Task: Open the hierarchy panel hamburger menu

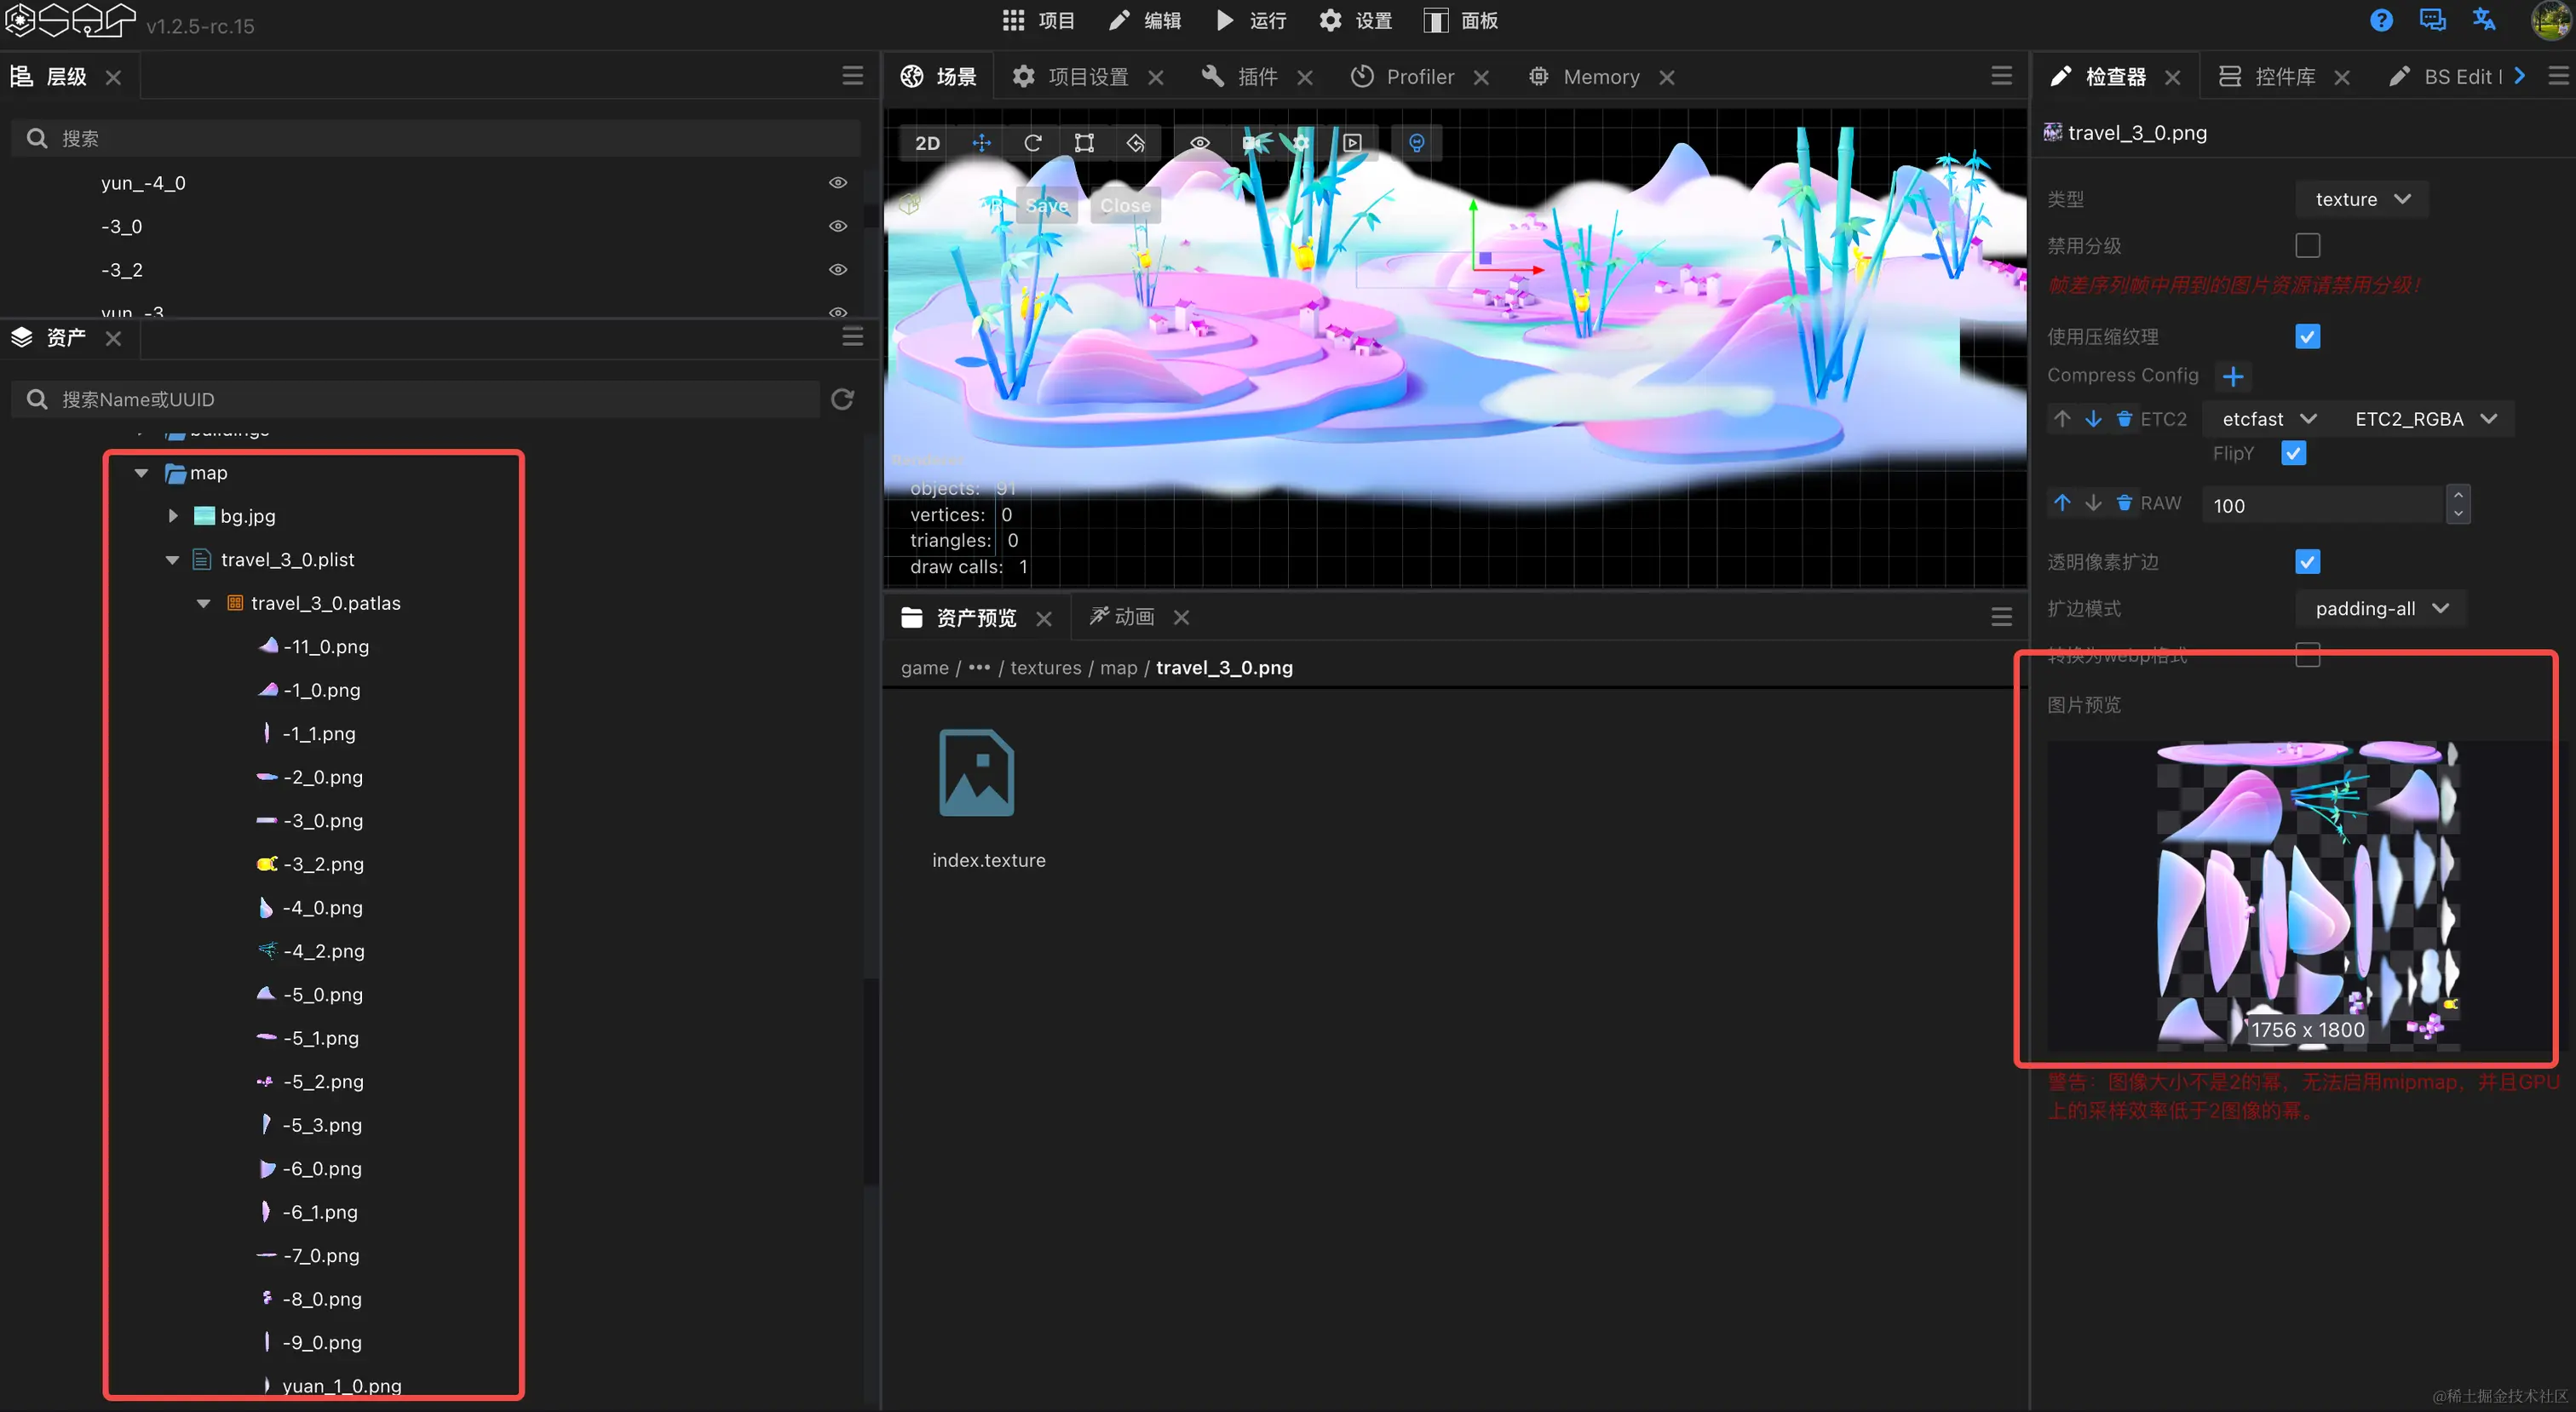Action: click(852, 76)
